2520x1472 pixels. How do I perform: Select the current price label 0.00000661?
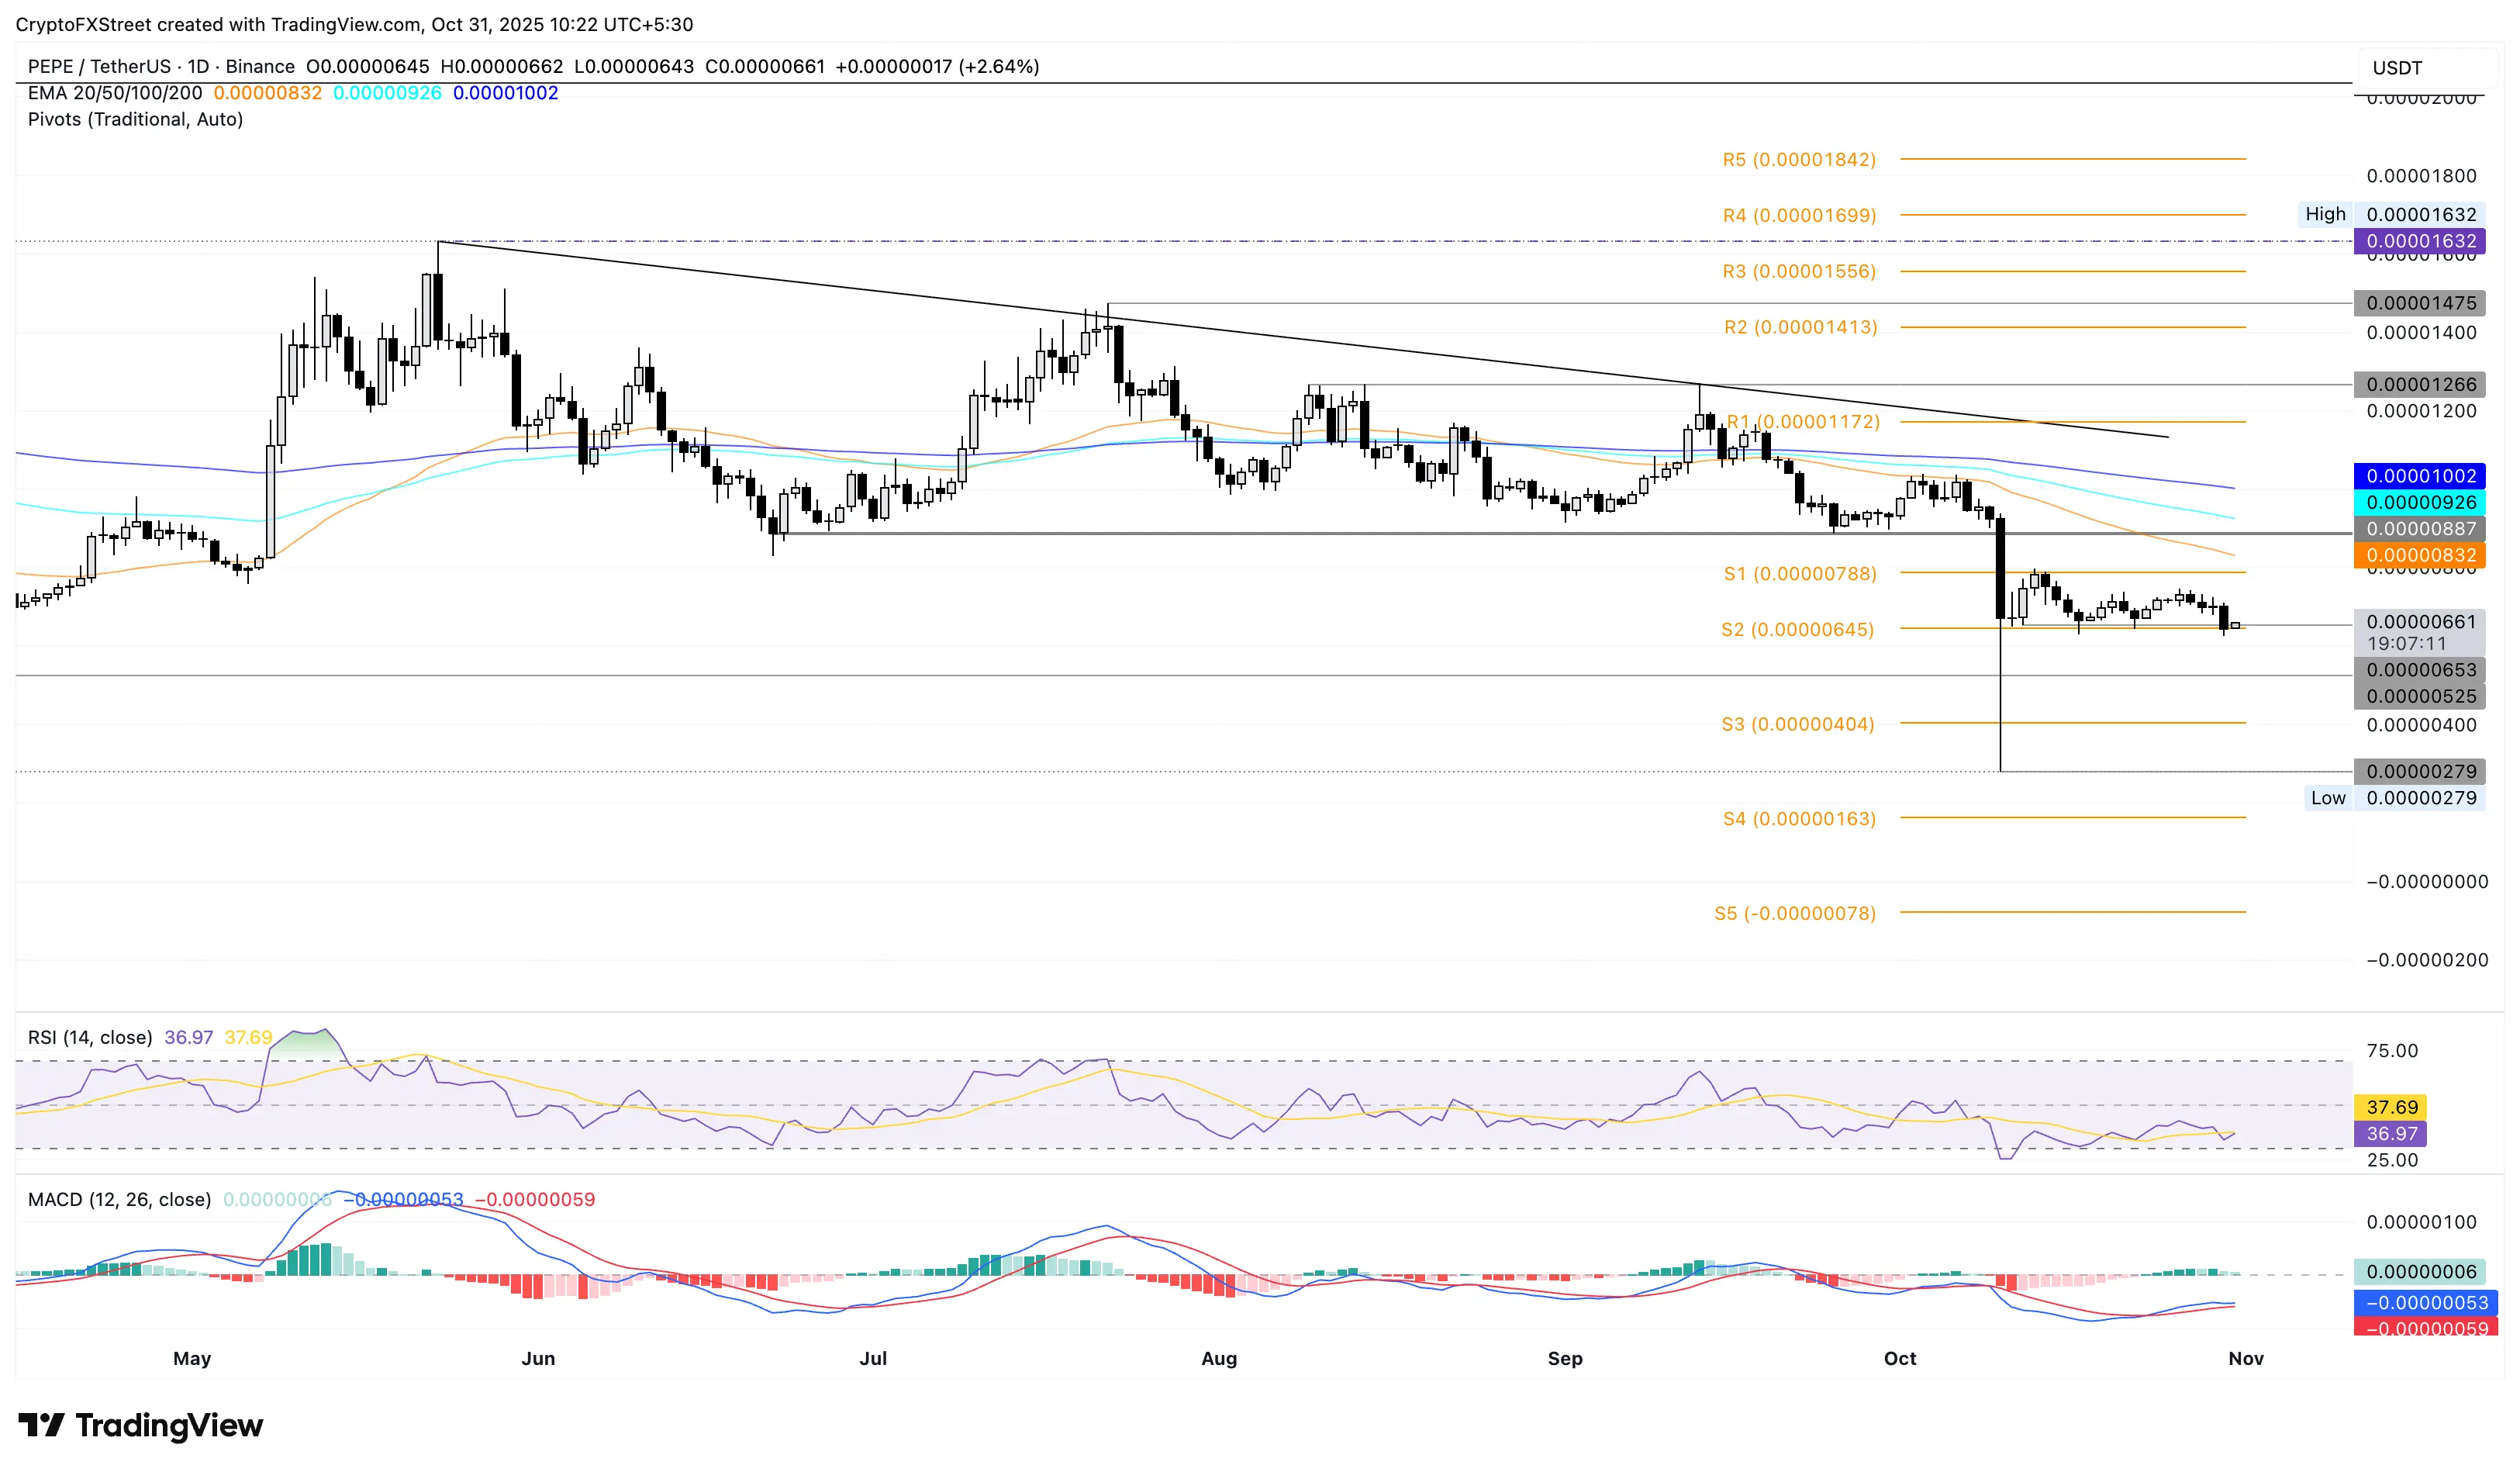tap(2420, 621)
